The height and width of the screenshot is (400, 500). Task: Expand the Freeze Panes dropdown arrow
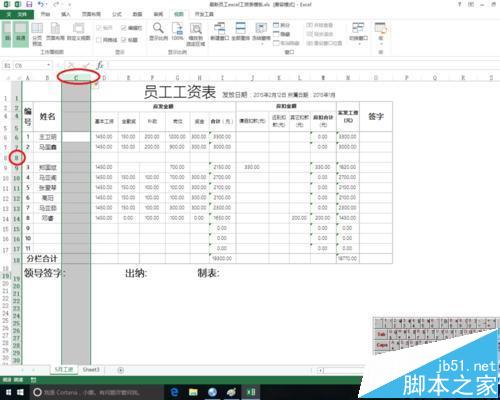click(x=261, y=44)
